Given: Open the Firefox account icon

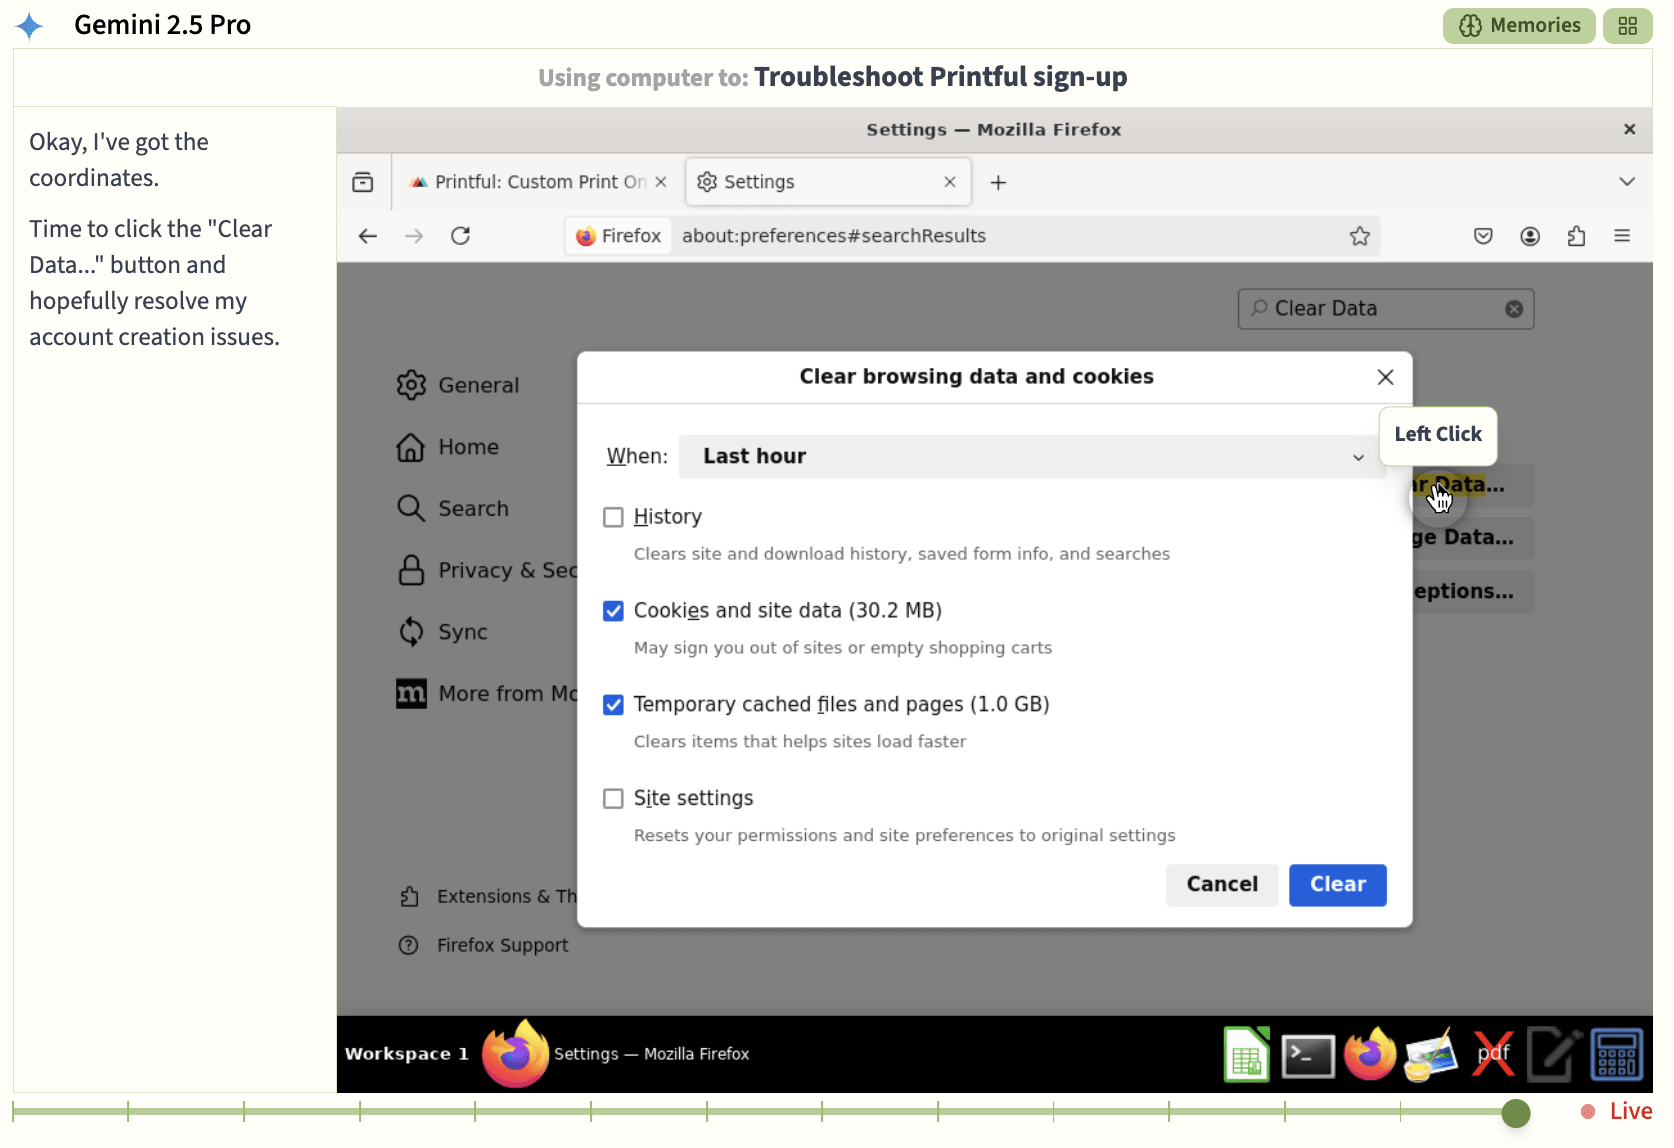Looking at the screenshot, I should coord(1530,236).
